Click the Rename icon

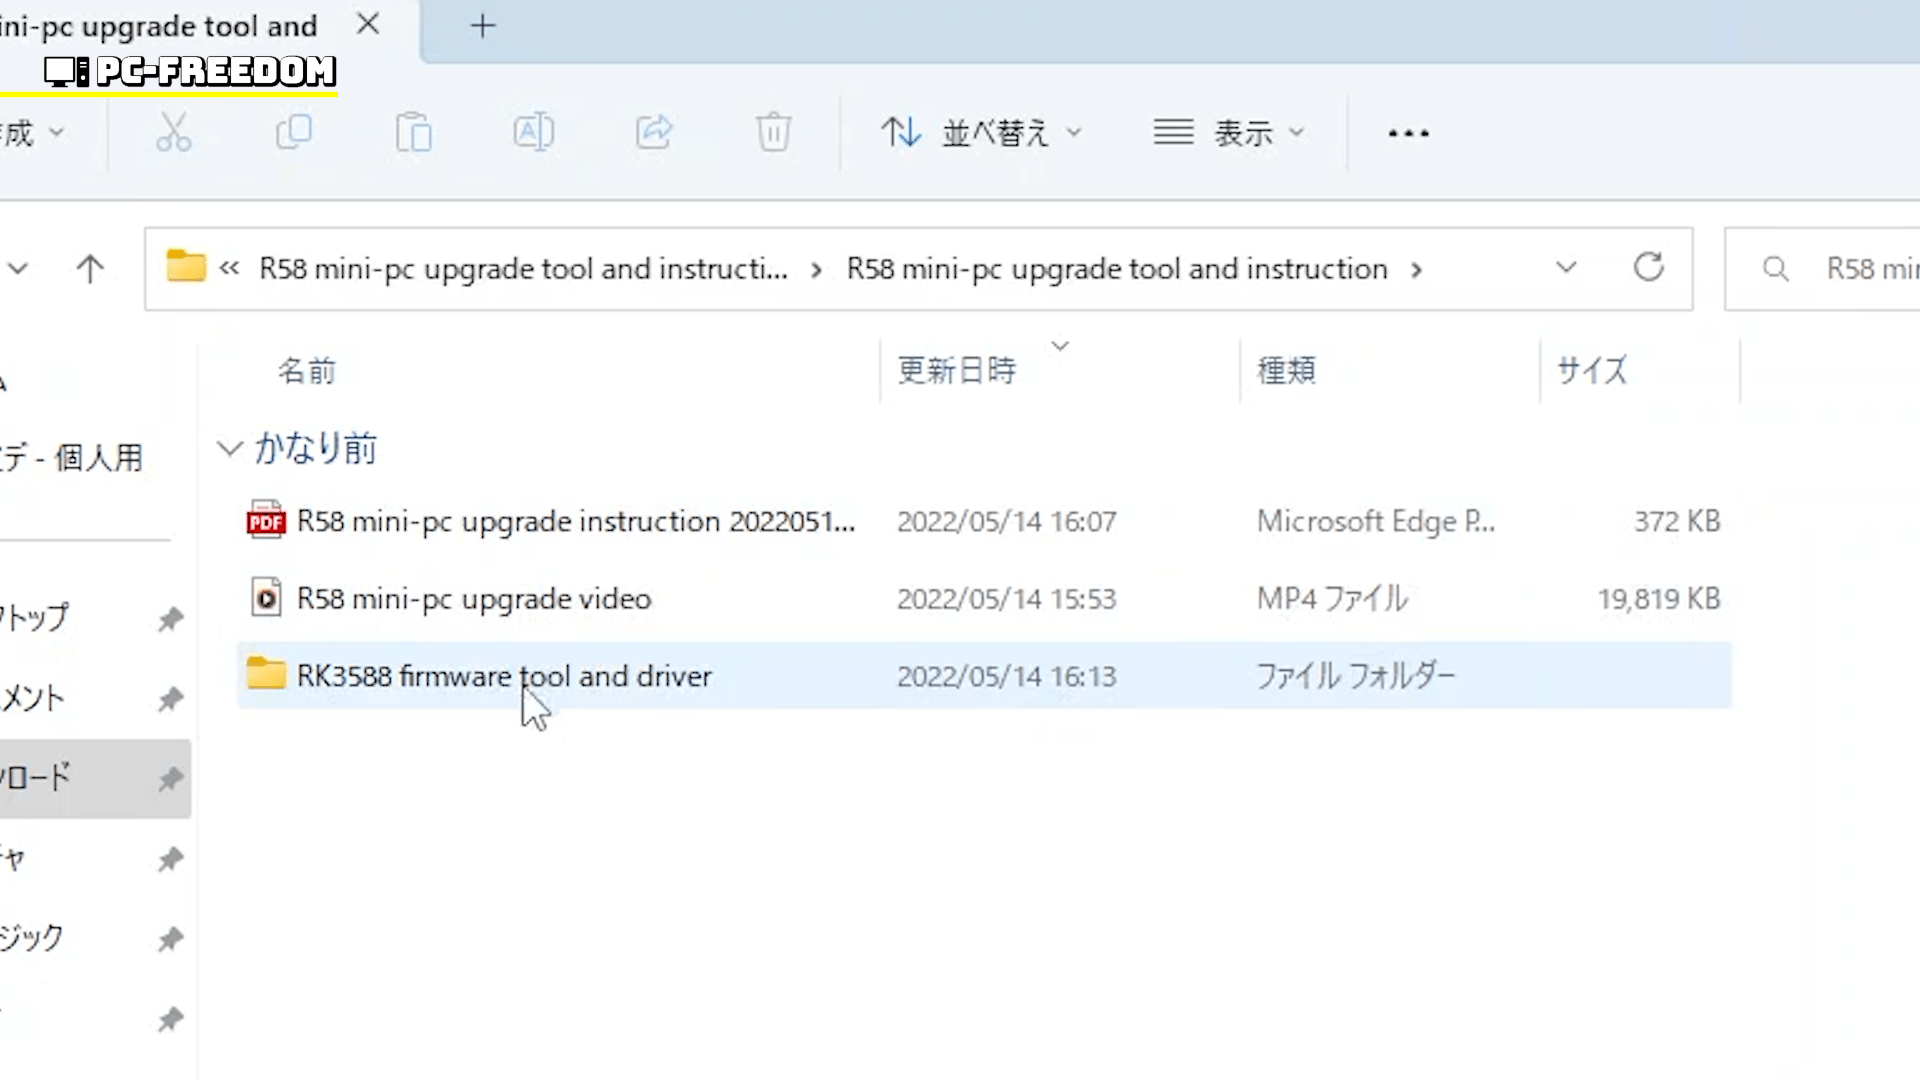533,132
